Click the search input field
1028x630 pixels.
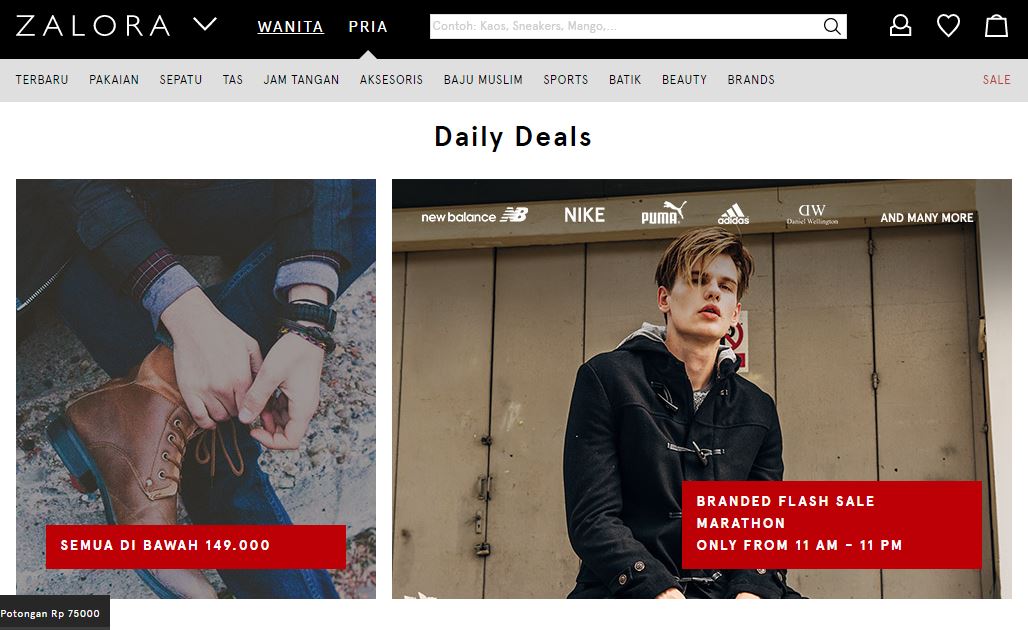pos(625,26)
